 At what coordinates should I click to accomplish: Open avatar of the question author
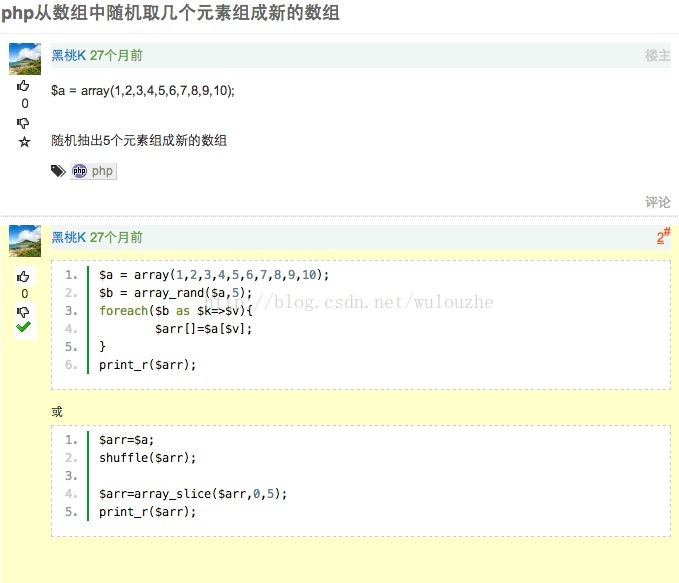[25, 59]
